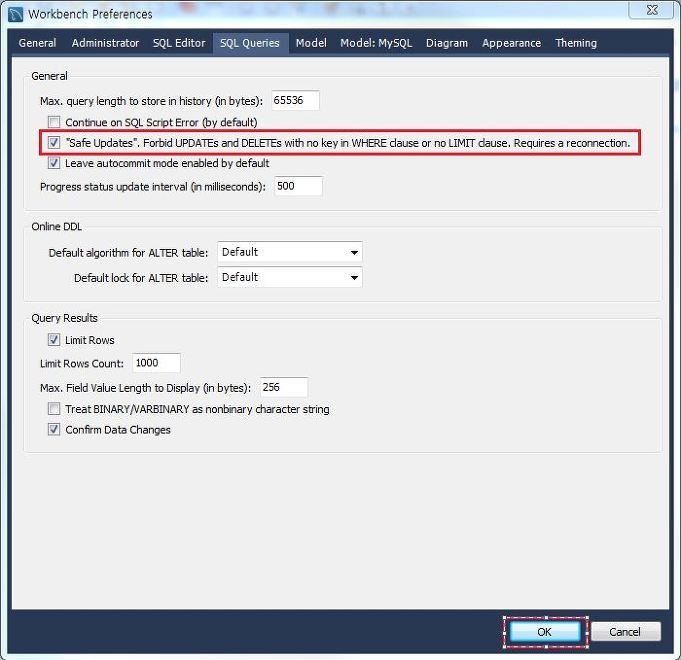Switch to the General tab

coord(37,43)
